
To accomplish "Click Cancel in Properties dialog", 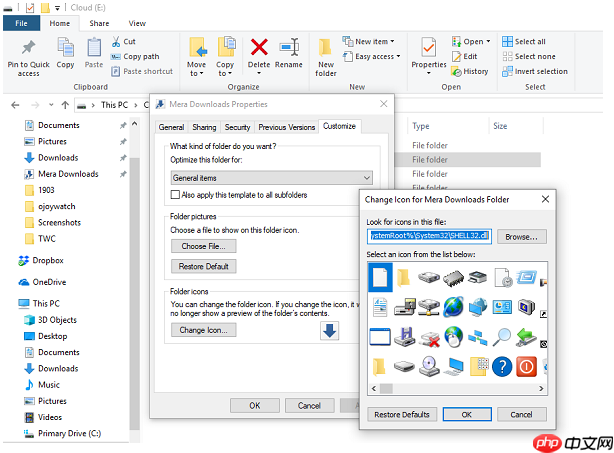I will [309, 406].
